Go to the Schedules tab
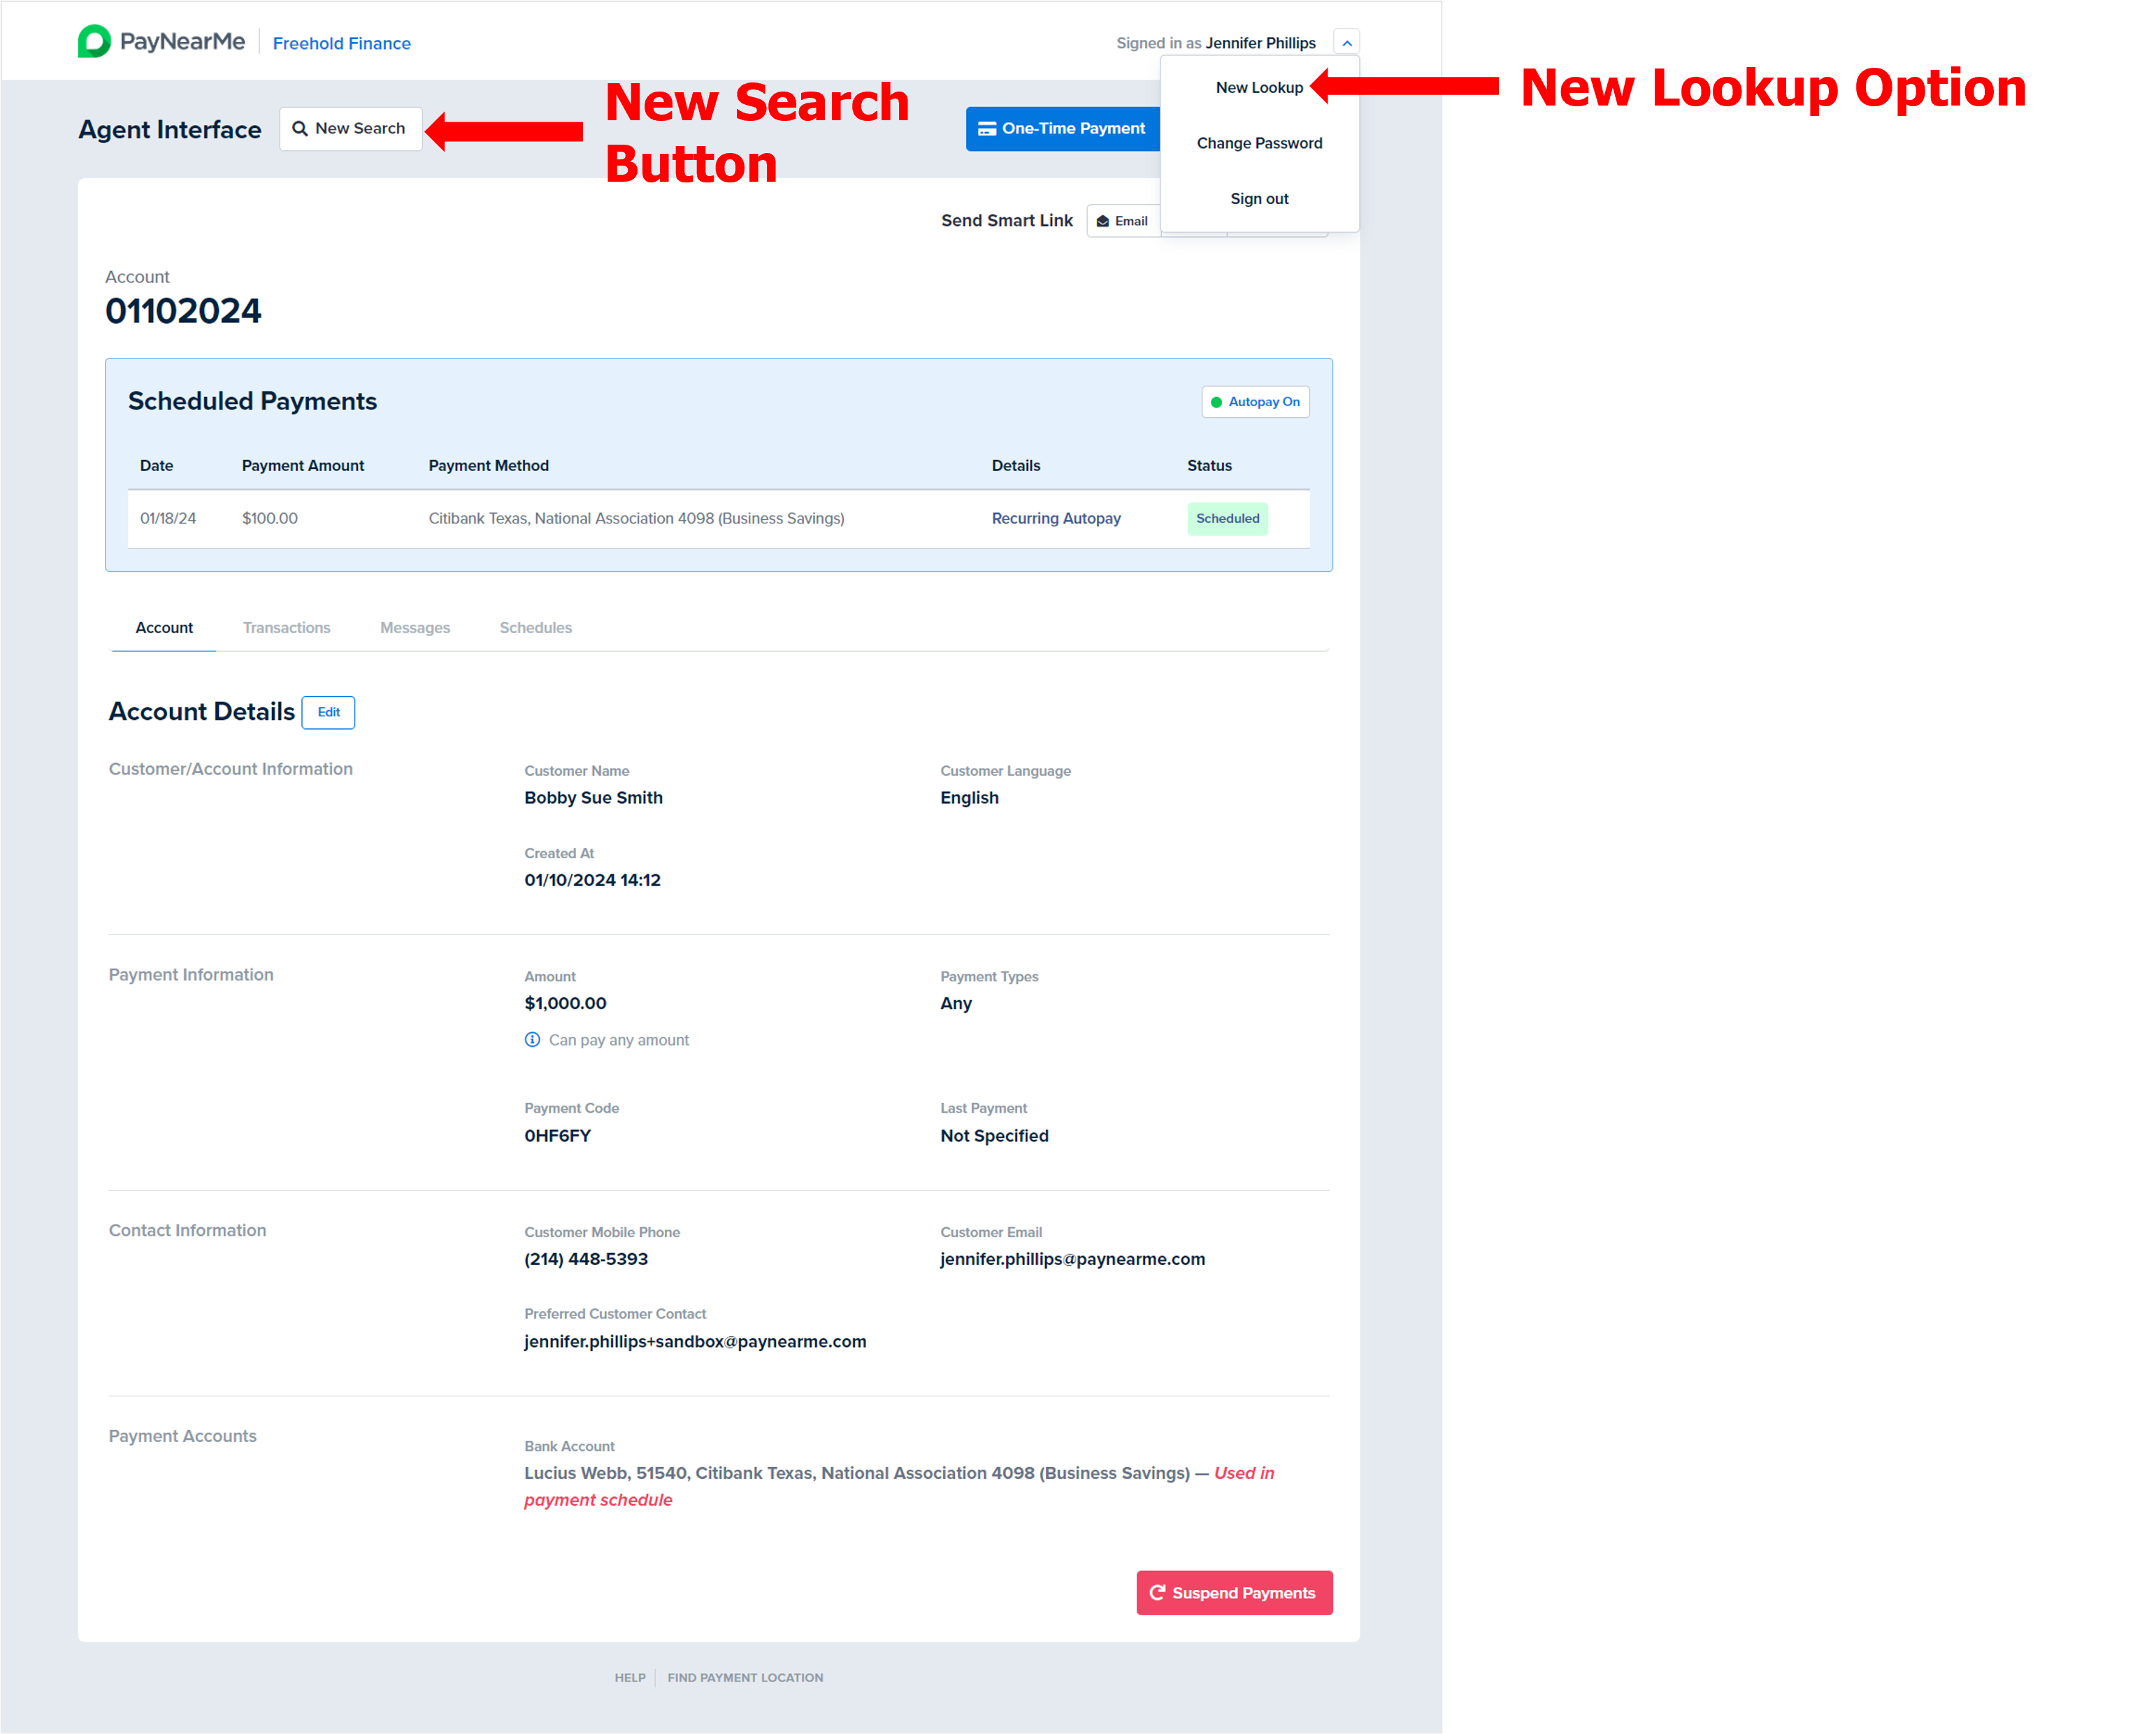 coord(535,628)
